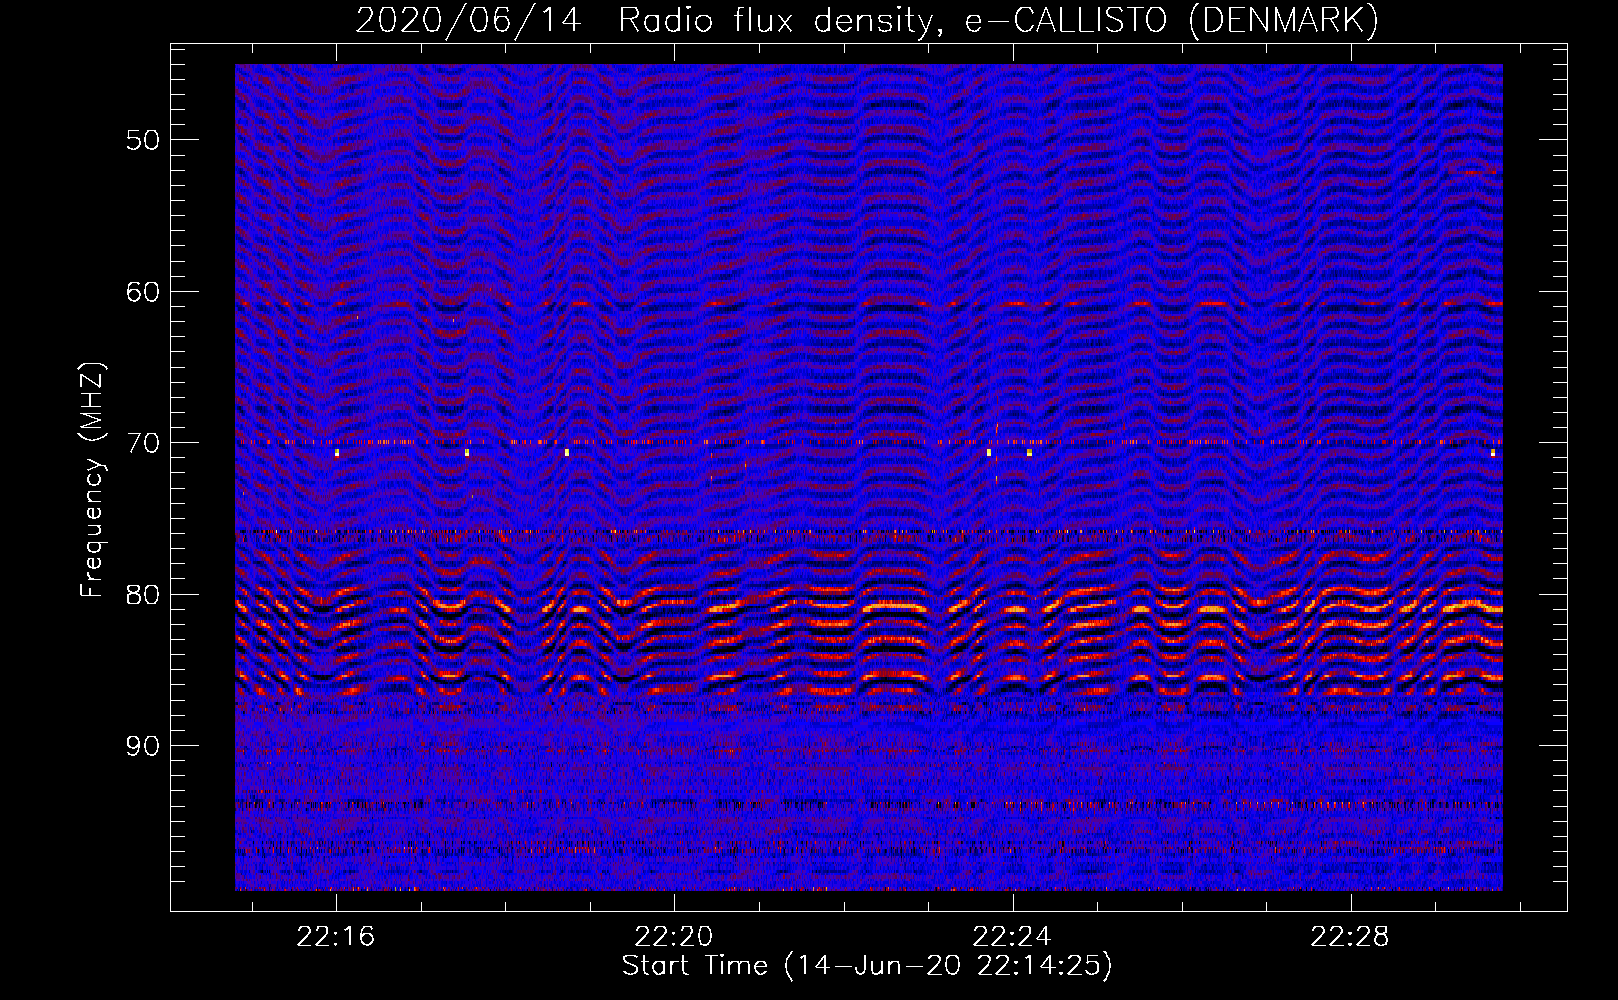Click the 22:24 time tick label
Image resolution: width=1618 pixels, height=1000 pixels.
[x=1012, y=937]
